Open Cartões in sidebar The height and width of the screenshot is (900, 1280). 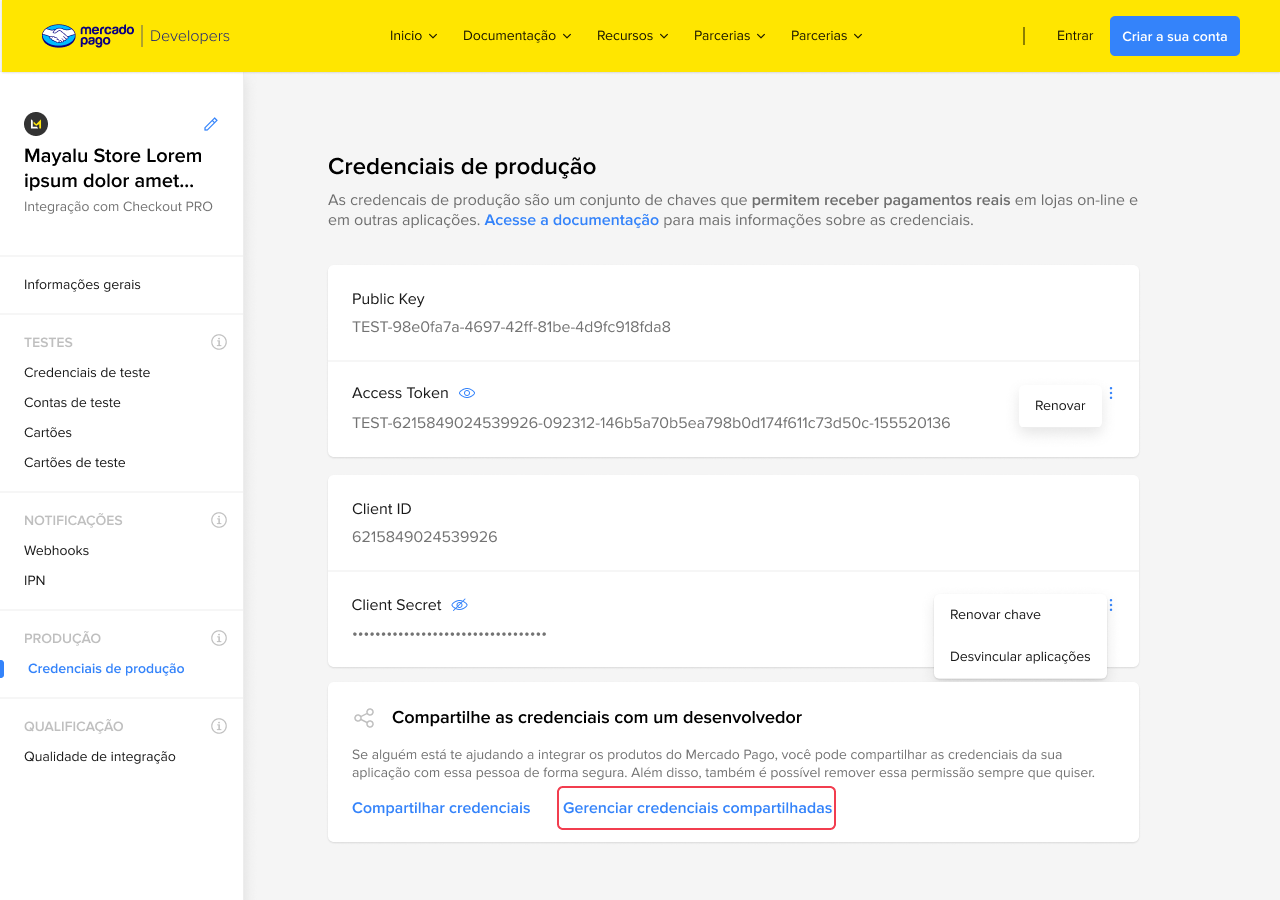48,433
